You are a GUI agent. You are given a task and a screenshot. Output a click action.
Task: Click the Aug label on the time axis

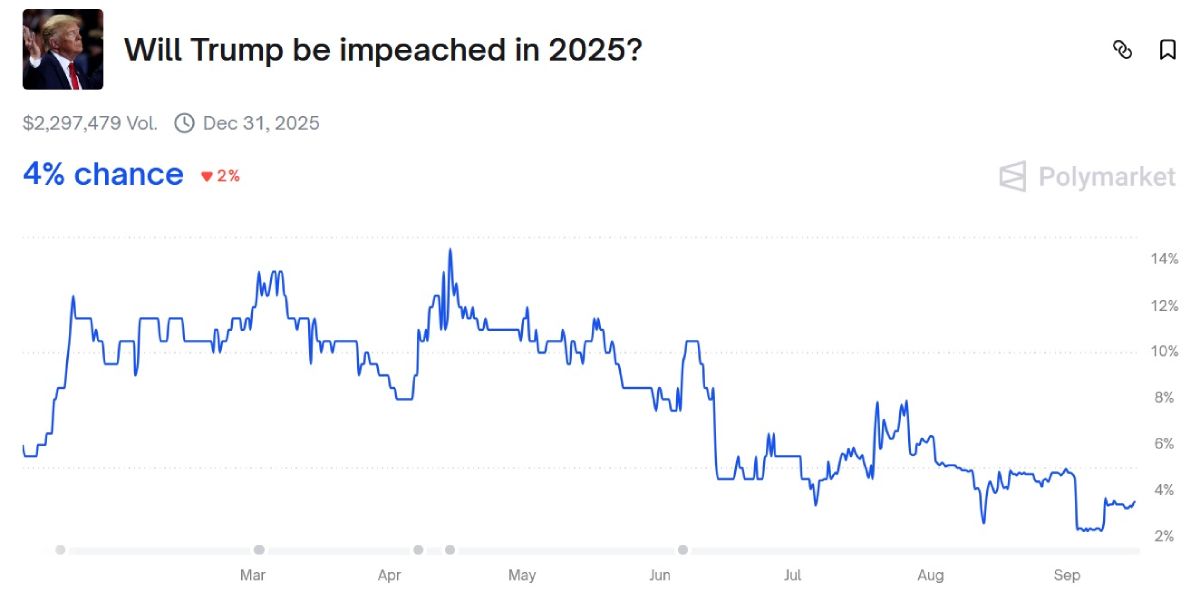[930, 575]
